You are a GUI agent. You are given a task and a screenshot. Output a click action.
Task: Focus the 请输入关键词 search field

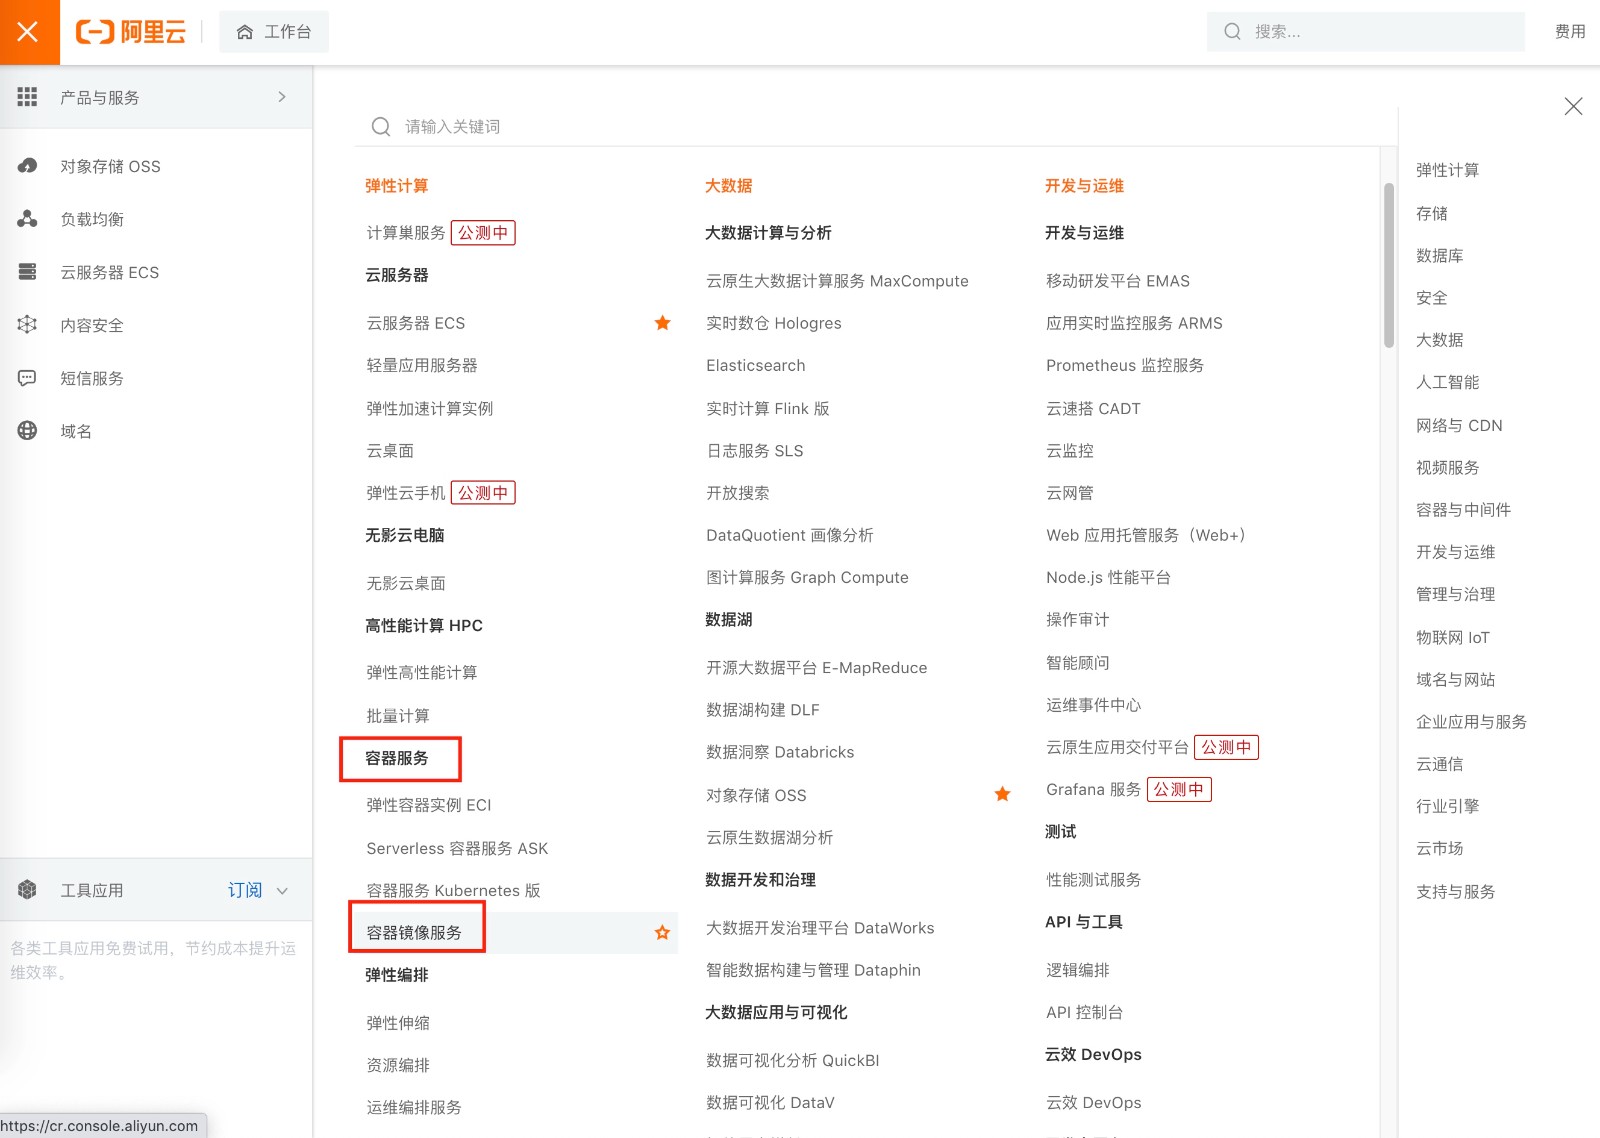[x=875, y=126]
